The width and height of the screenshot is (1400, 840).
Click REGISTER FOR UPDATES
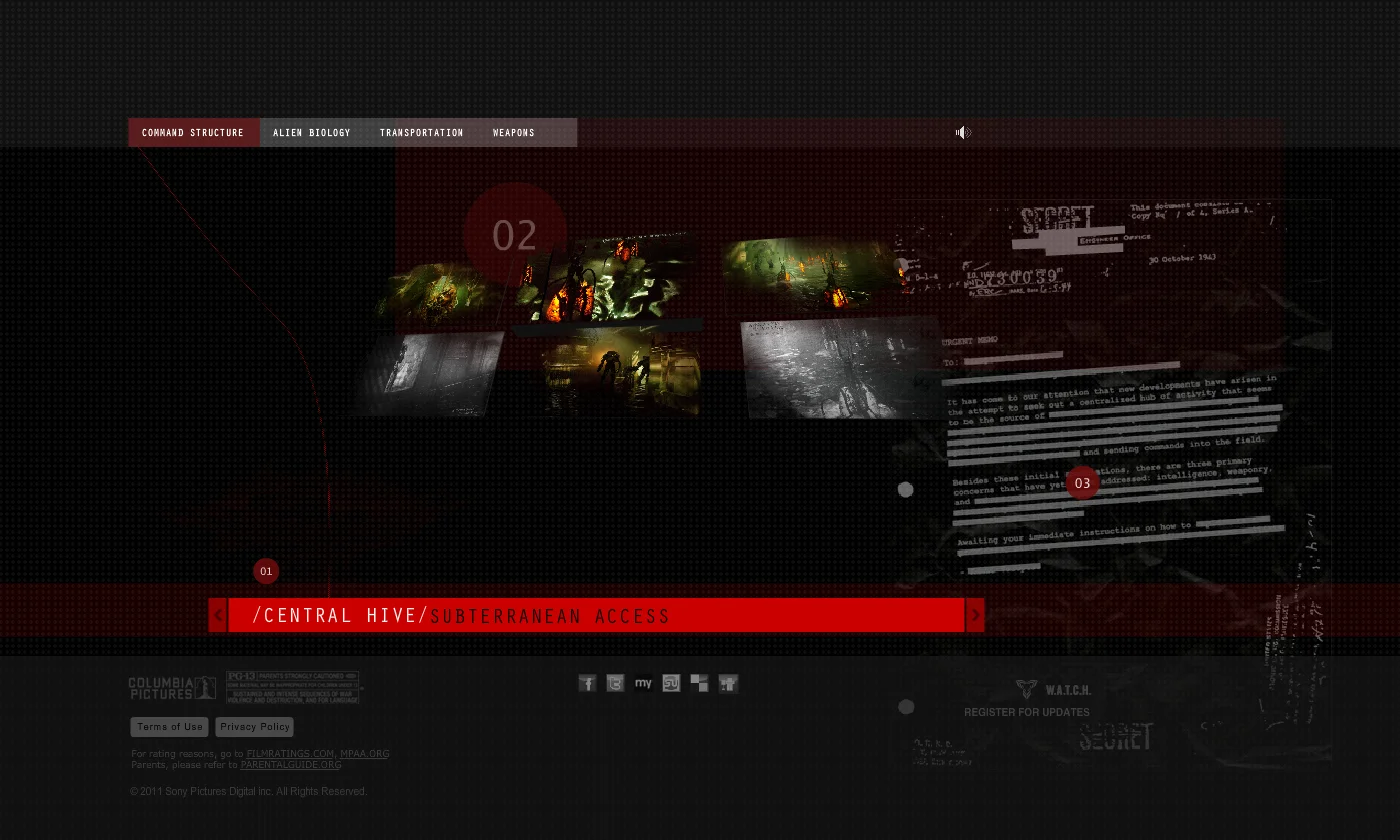point(1026,712)
